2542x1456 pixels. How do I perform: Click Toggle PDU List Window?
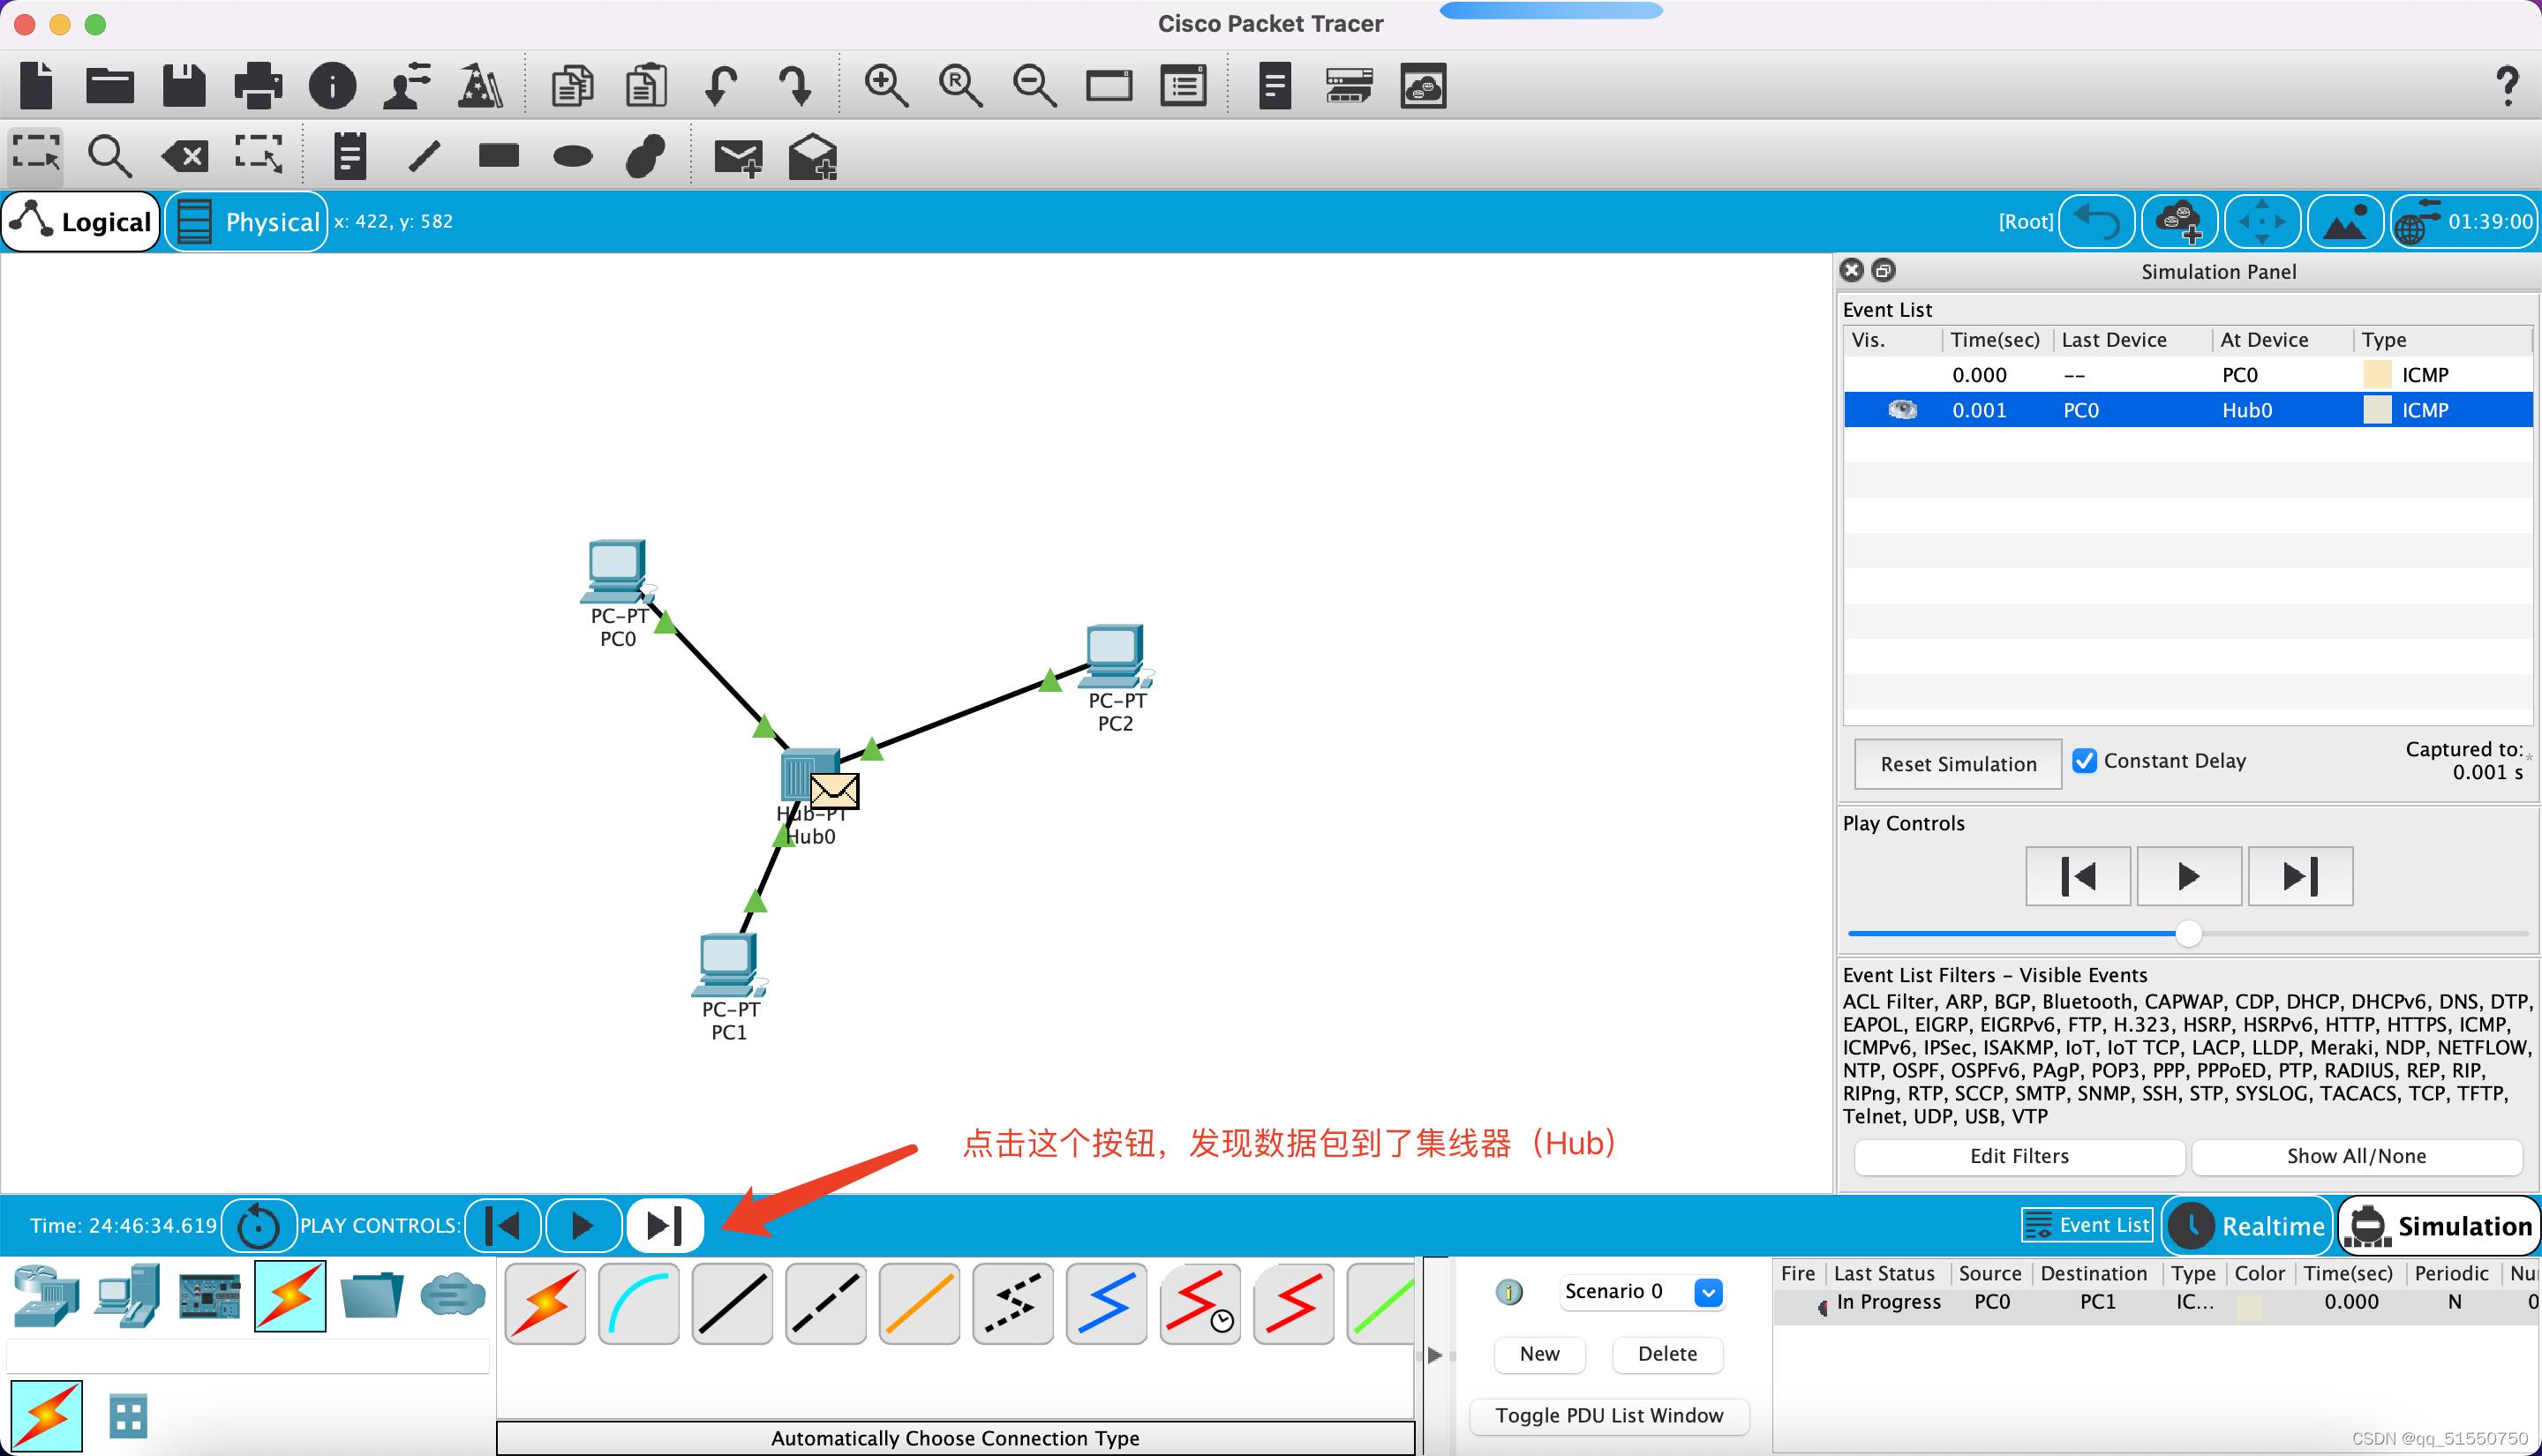tap(1609, 1416)
